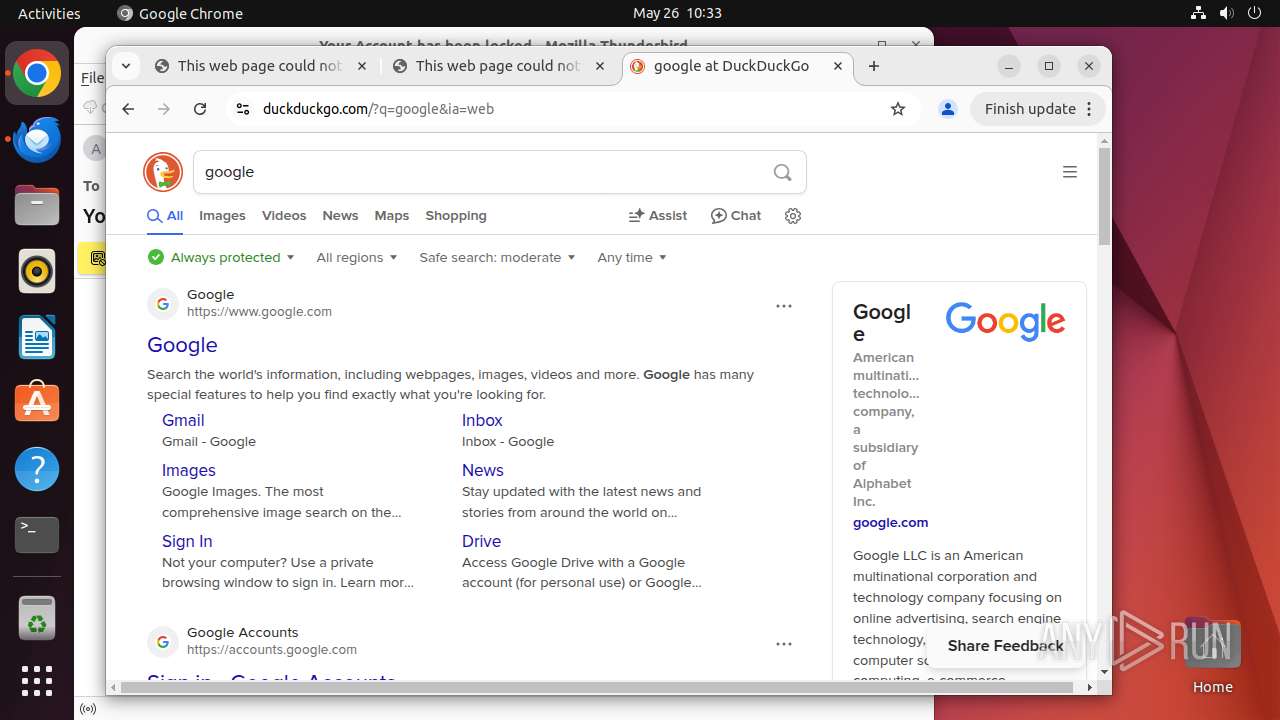Screen dimensions: 1280x720
Task: Open Trash from the dock
Action: click(x=37, y=617)
